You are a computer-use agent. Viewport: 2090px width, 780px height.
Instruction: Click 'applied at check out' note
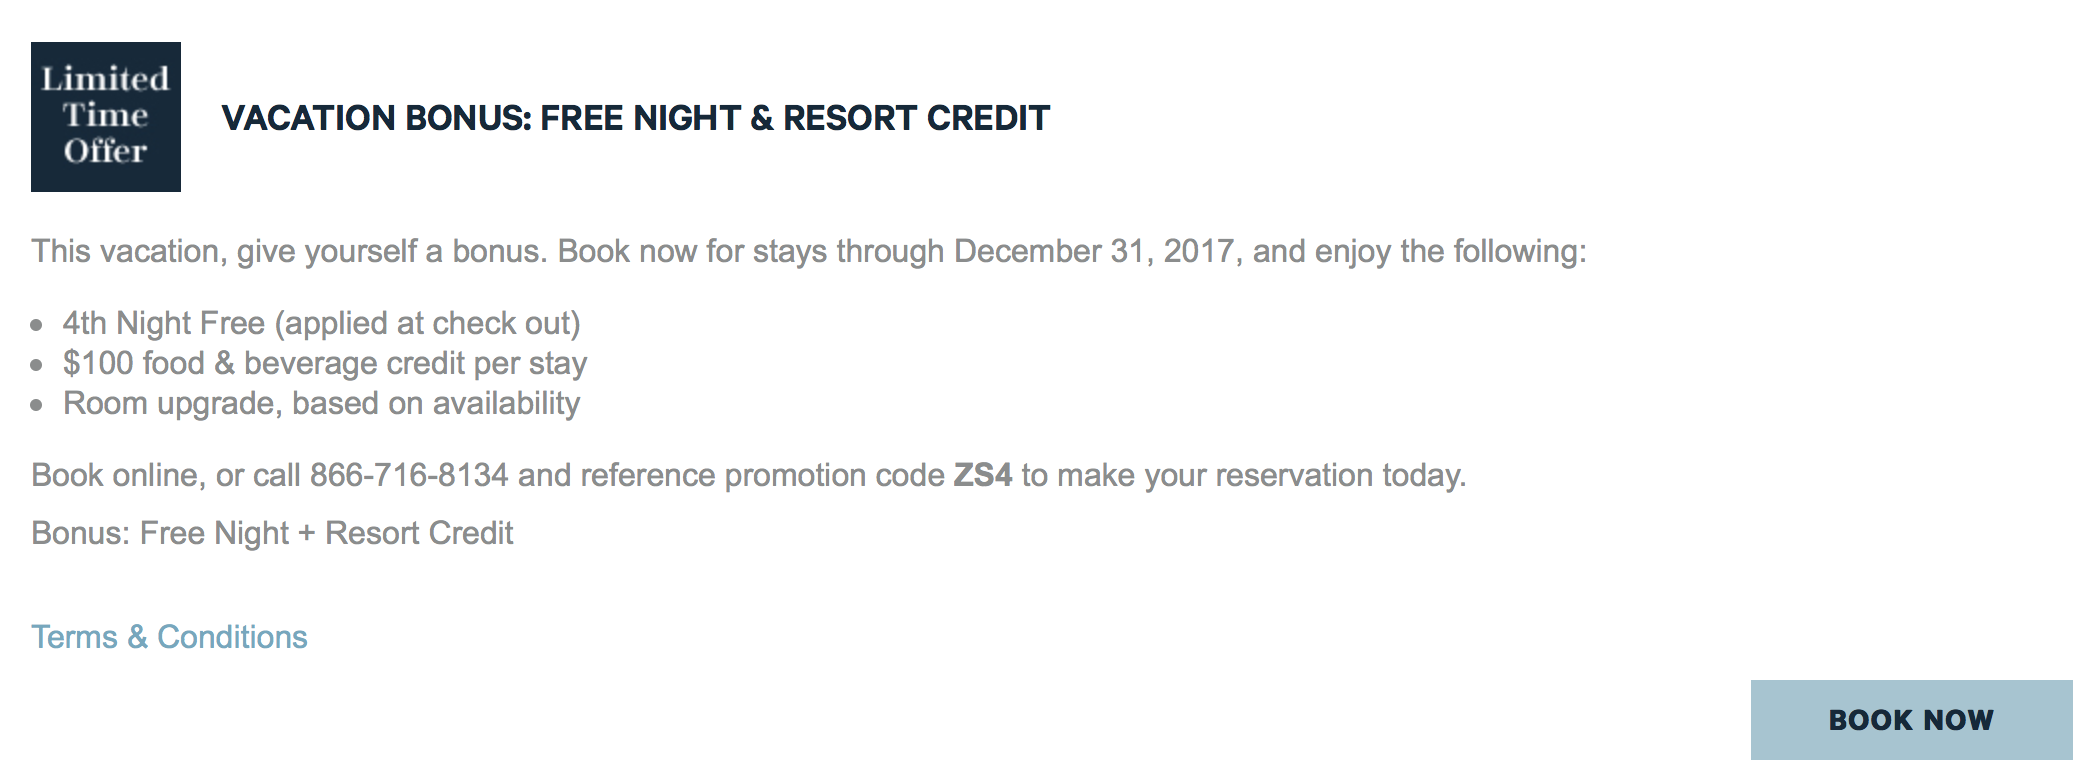coord(427,324)
